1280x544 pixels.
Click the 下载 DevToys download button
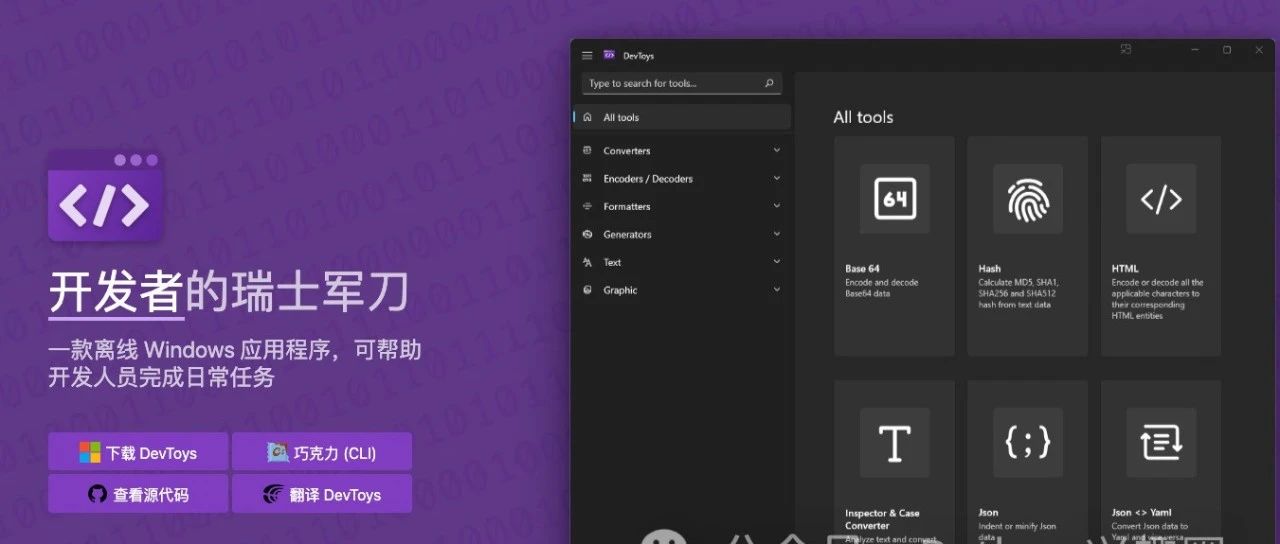(x=138, y=452)
